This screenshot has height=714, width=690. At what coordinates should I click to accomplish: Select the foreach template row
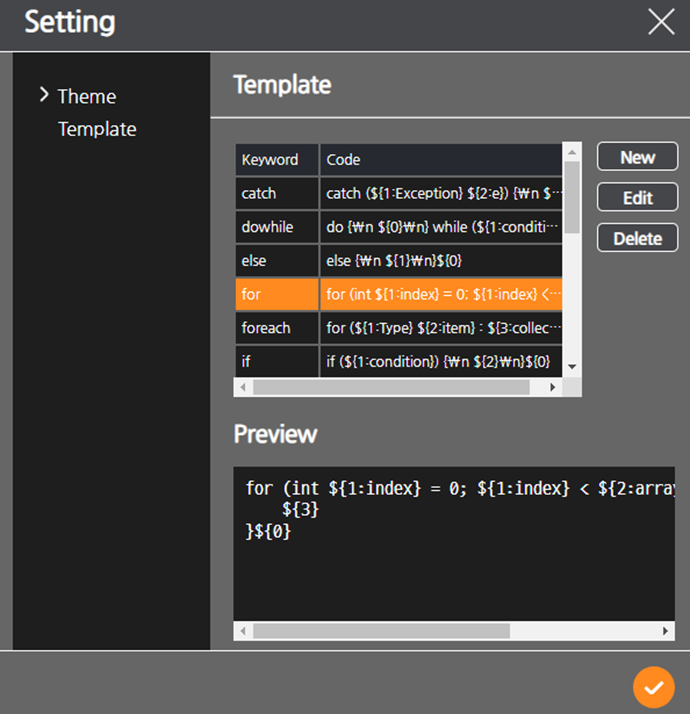coord(277,328)
